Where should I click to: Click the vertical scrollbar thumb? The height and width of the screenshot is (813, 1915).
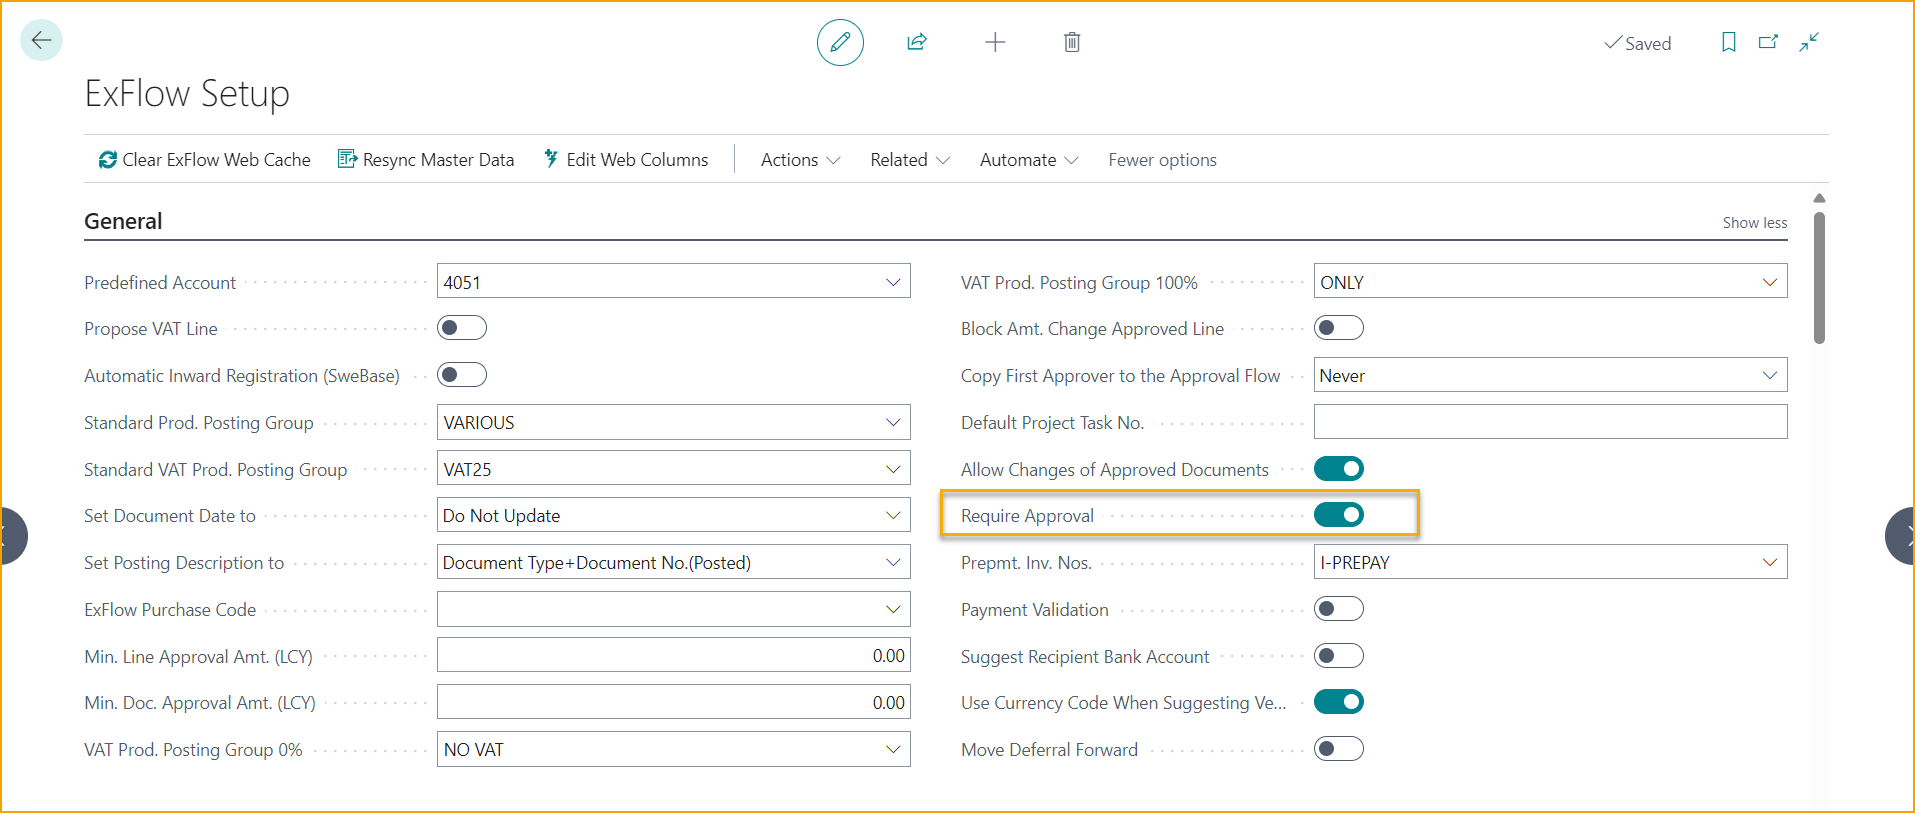click(1819, 278)
